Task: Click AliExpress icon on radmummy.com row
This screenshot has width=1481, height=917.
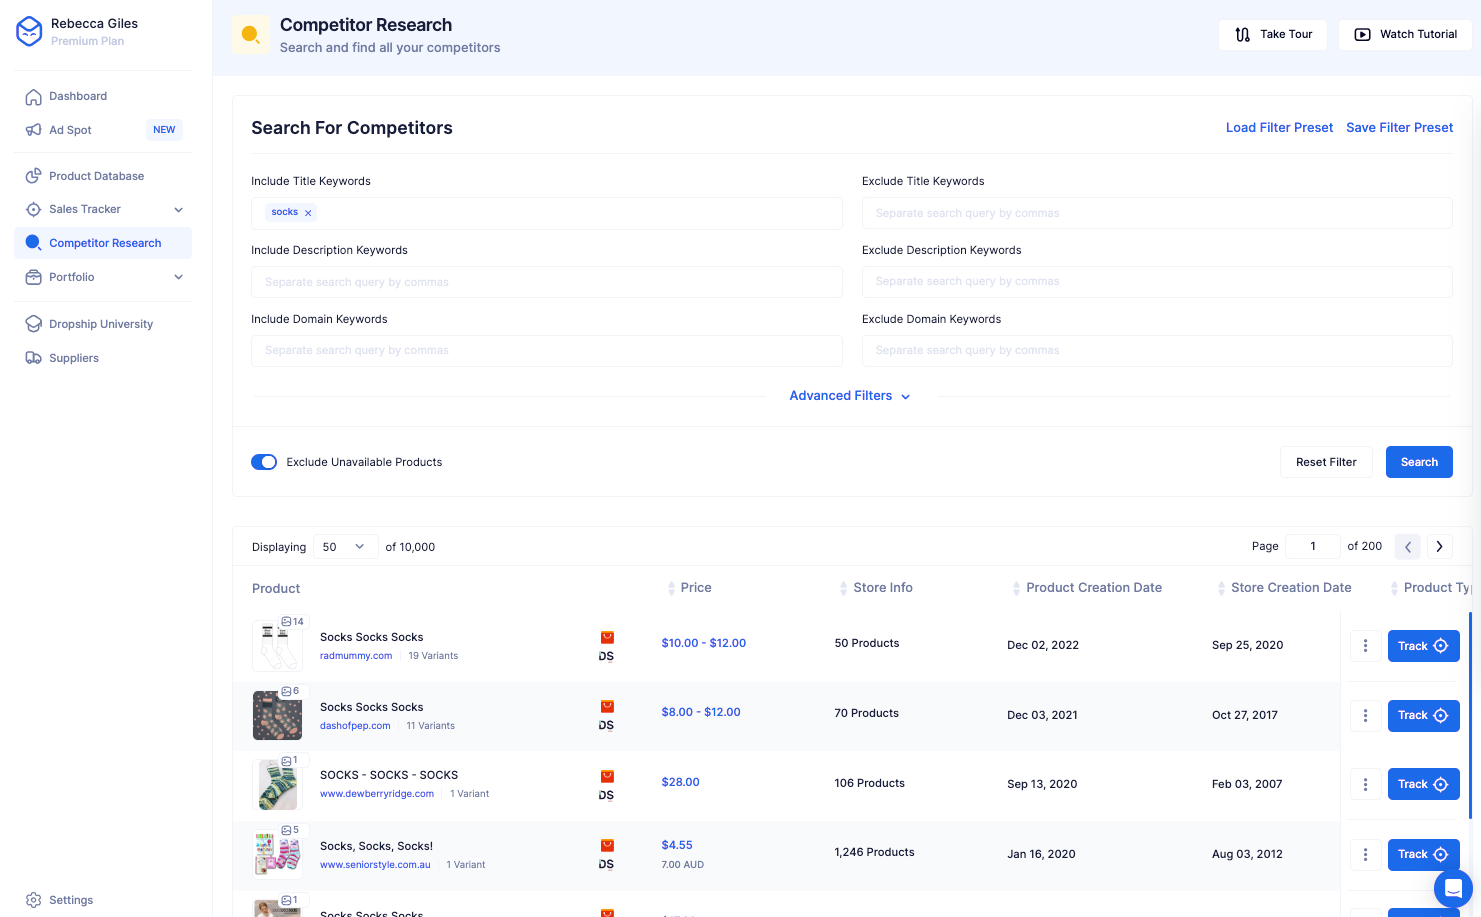Action: click(x=606, y=637)
